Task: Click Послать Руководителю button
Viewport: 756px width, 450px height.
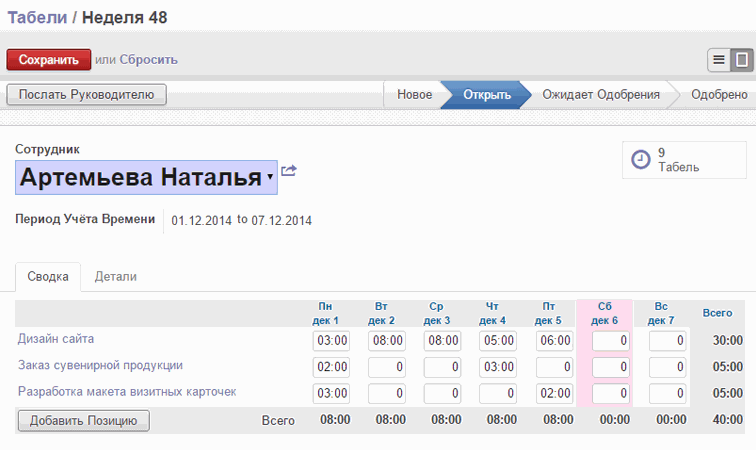Action: click(x=86, y=95)
